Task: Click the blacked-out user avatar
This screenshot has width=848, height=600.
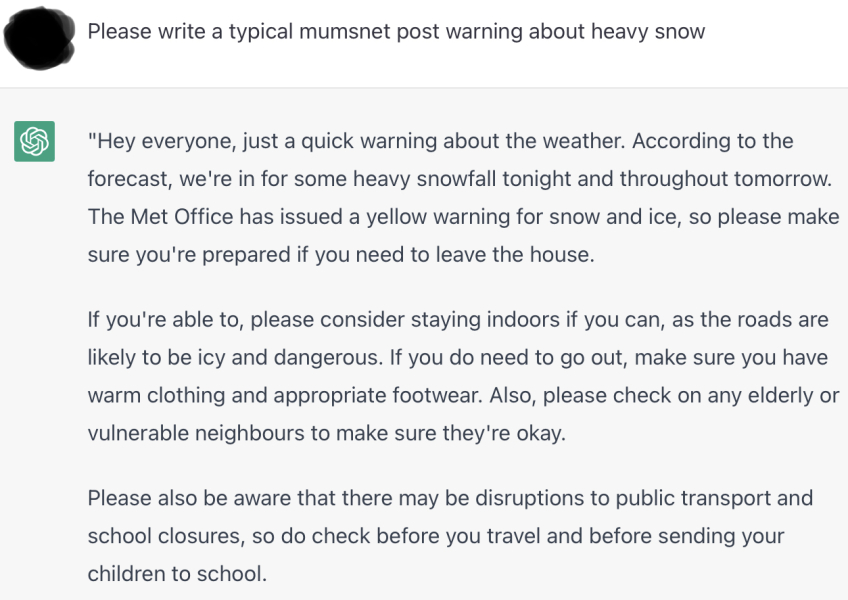Action: coord(39,38)
